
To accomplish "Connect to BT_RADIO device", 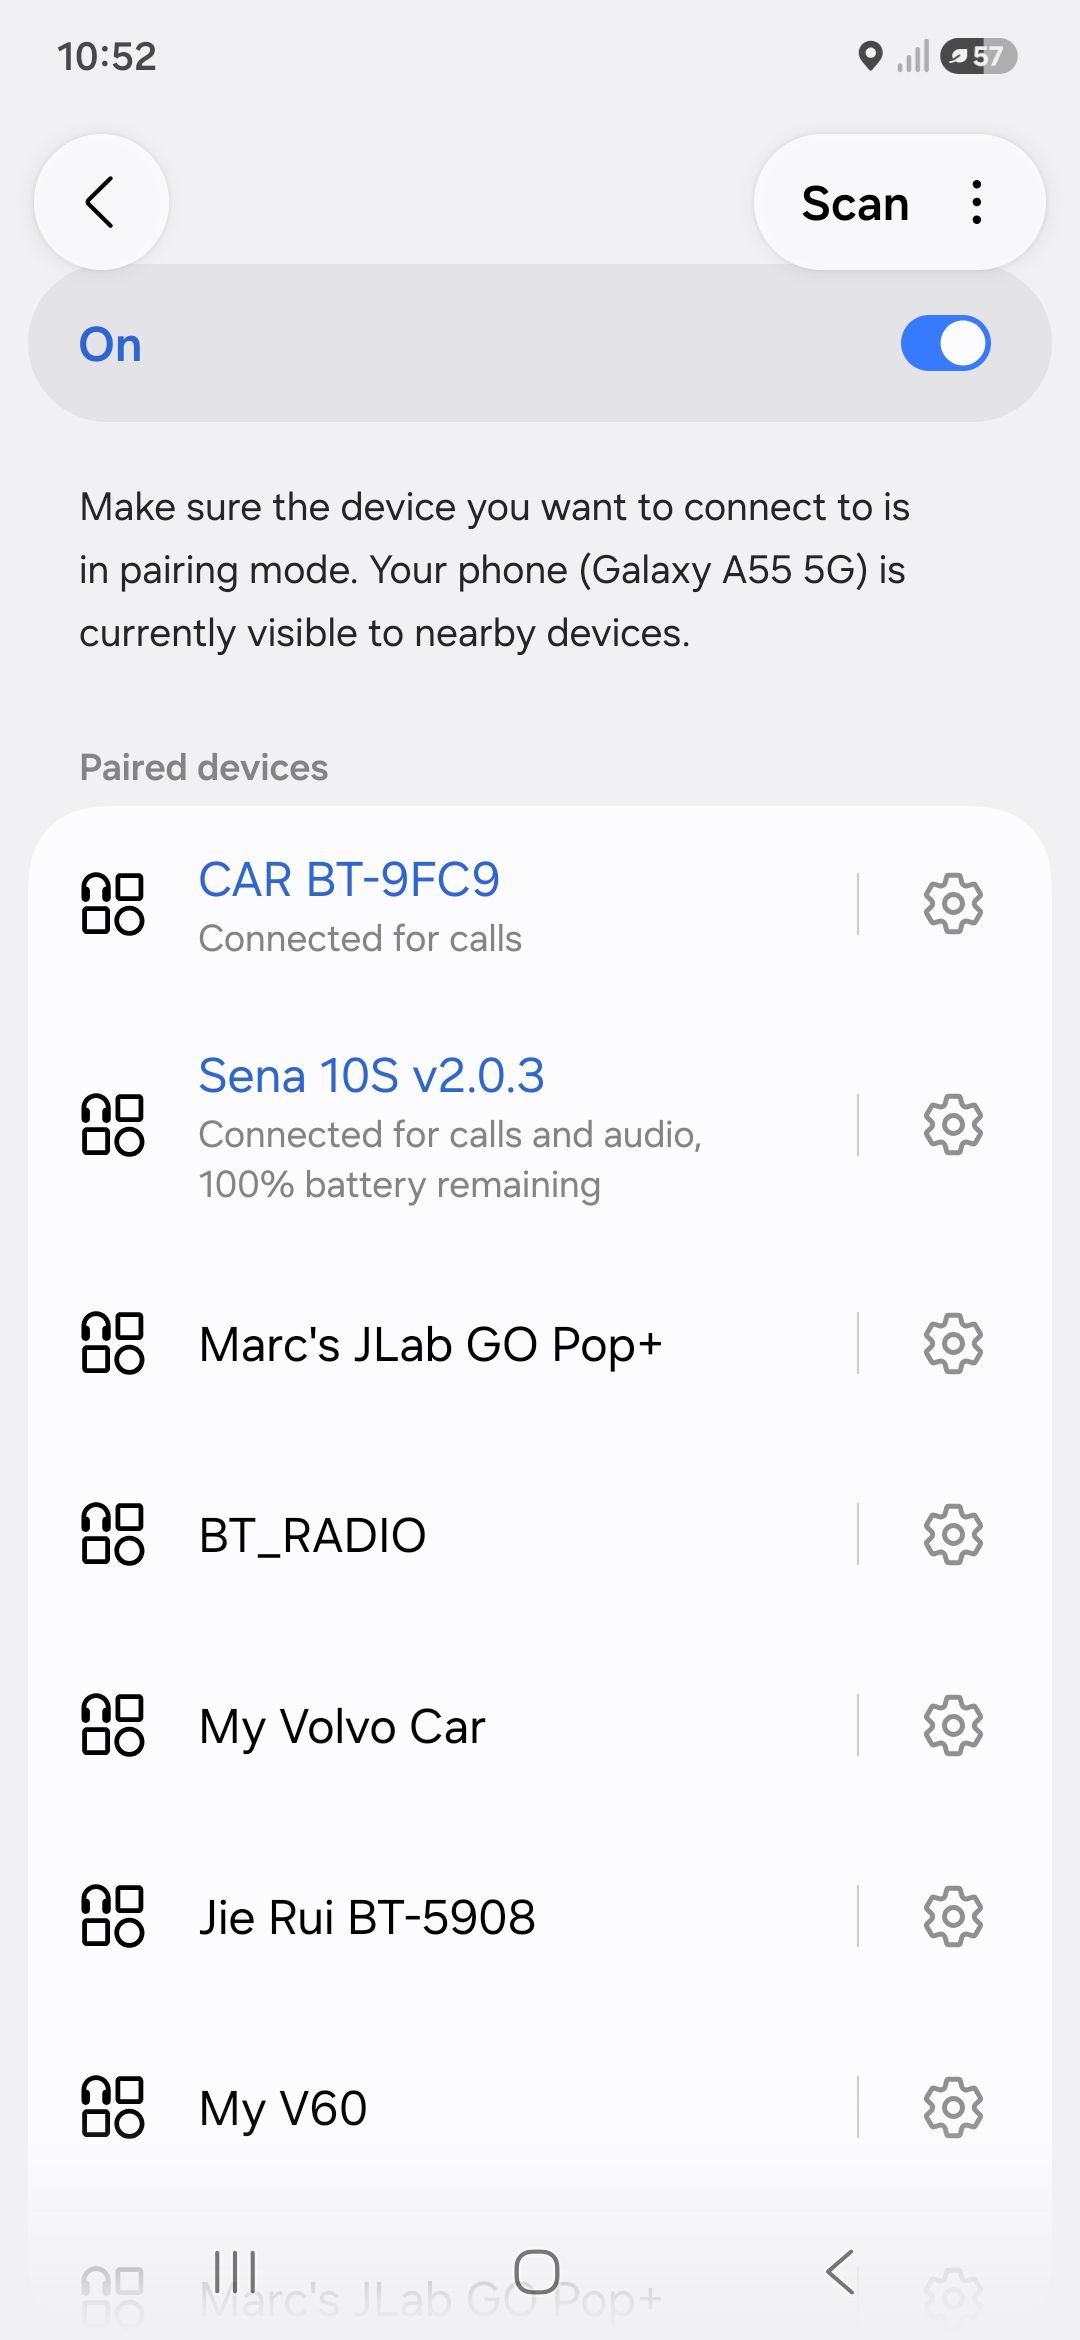I will pos(440,1535).
